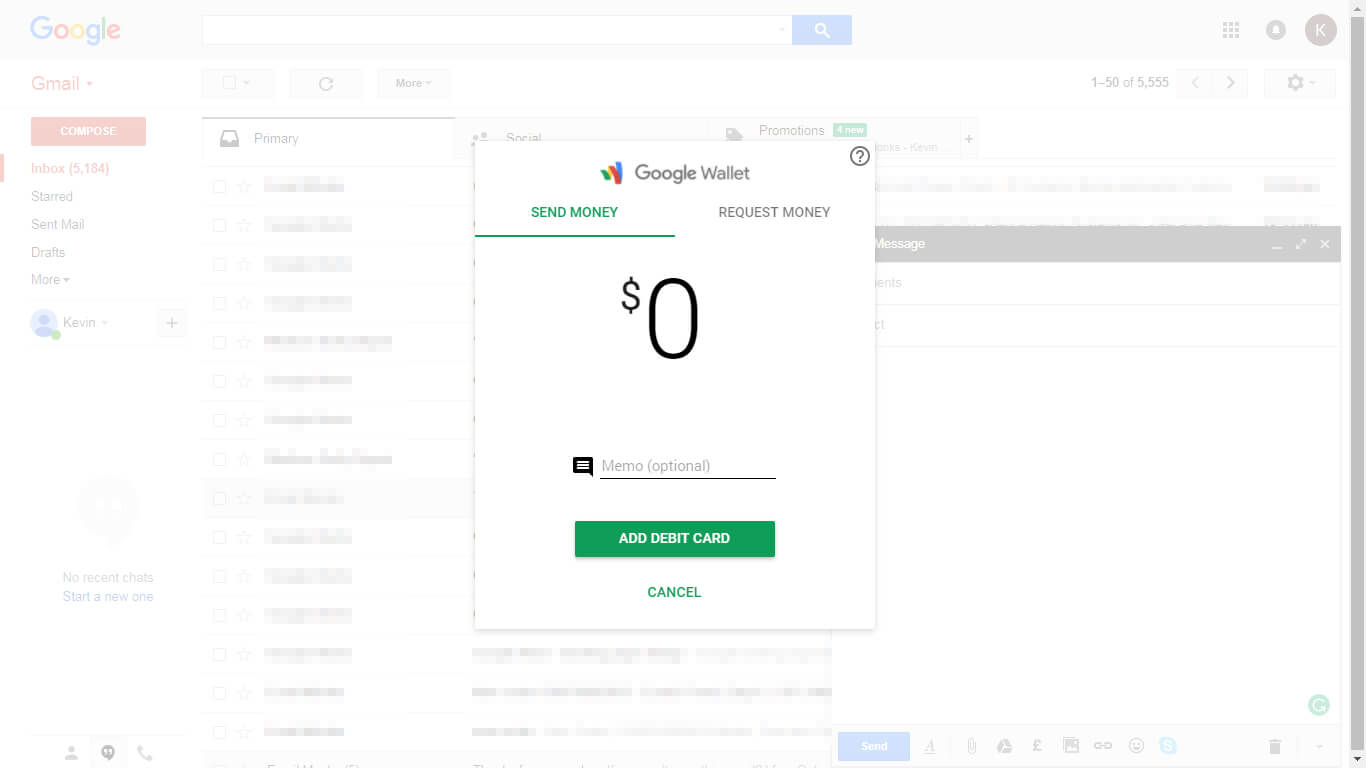Go to the older messages arrow
Viewport: 1366px width, 768px height.
click(x=1230, y=83)
